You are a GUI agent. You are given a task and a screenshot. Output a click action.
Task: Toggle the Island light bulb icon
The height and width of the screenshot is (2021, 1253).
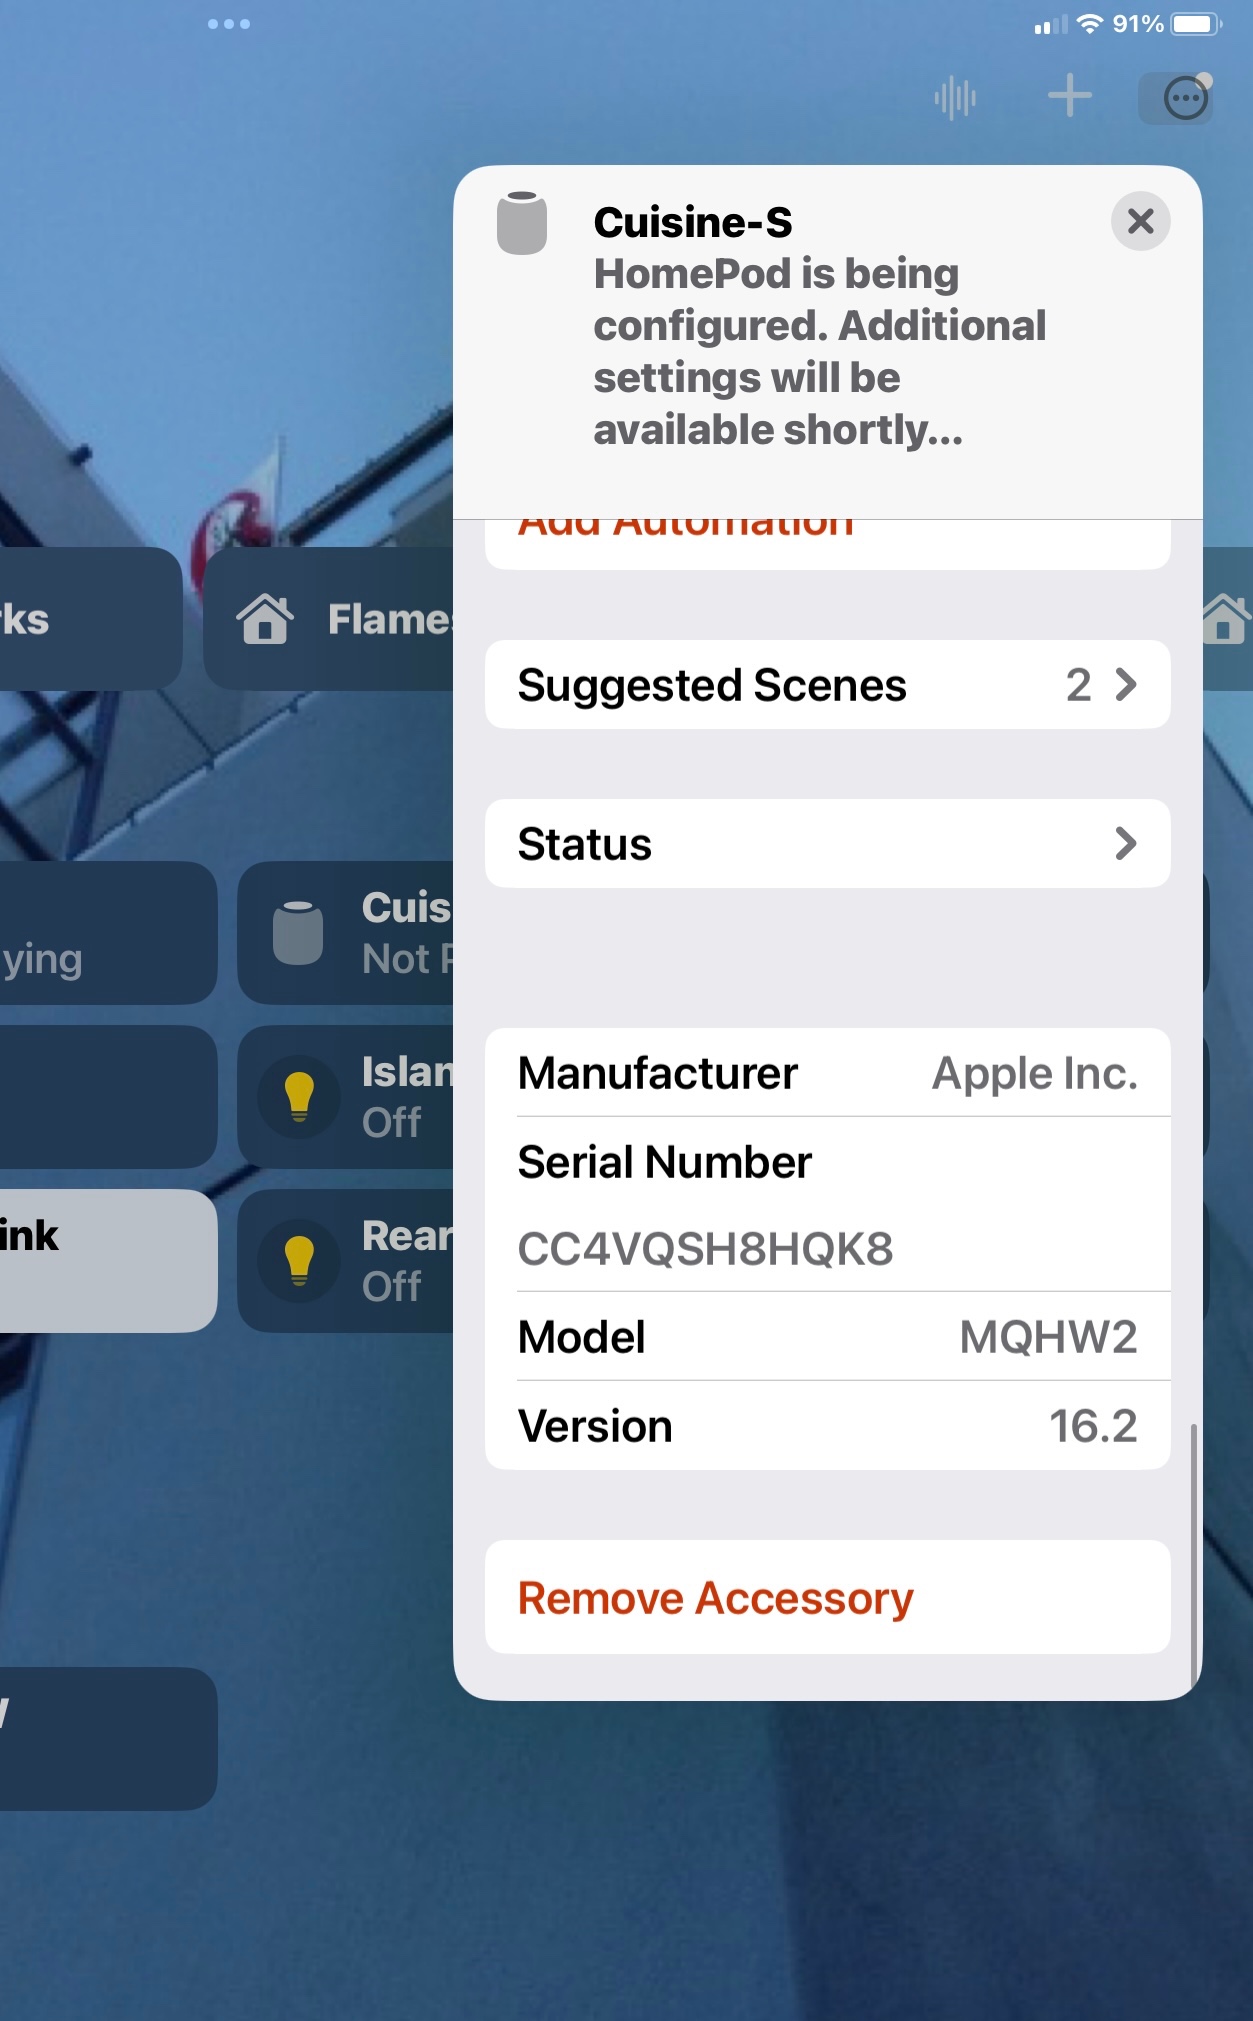pyautogui.click(x=299, y=1097)
